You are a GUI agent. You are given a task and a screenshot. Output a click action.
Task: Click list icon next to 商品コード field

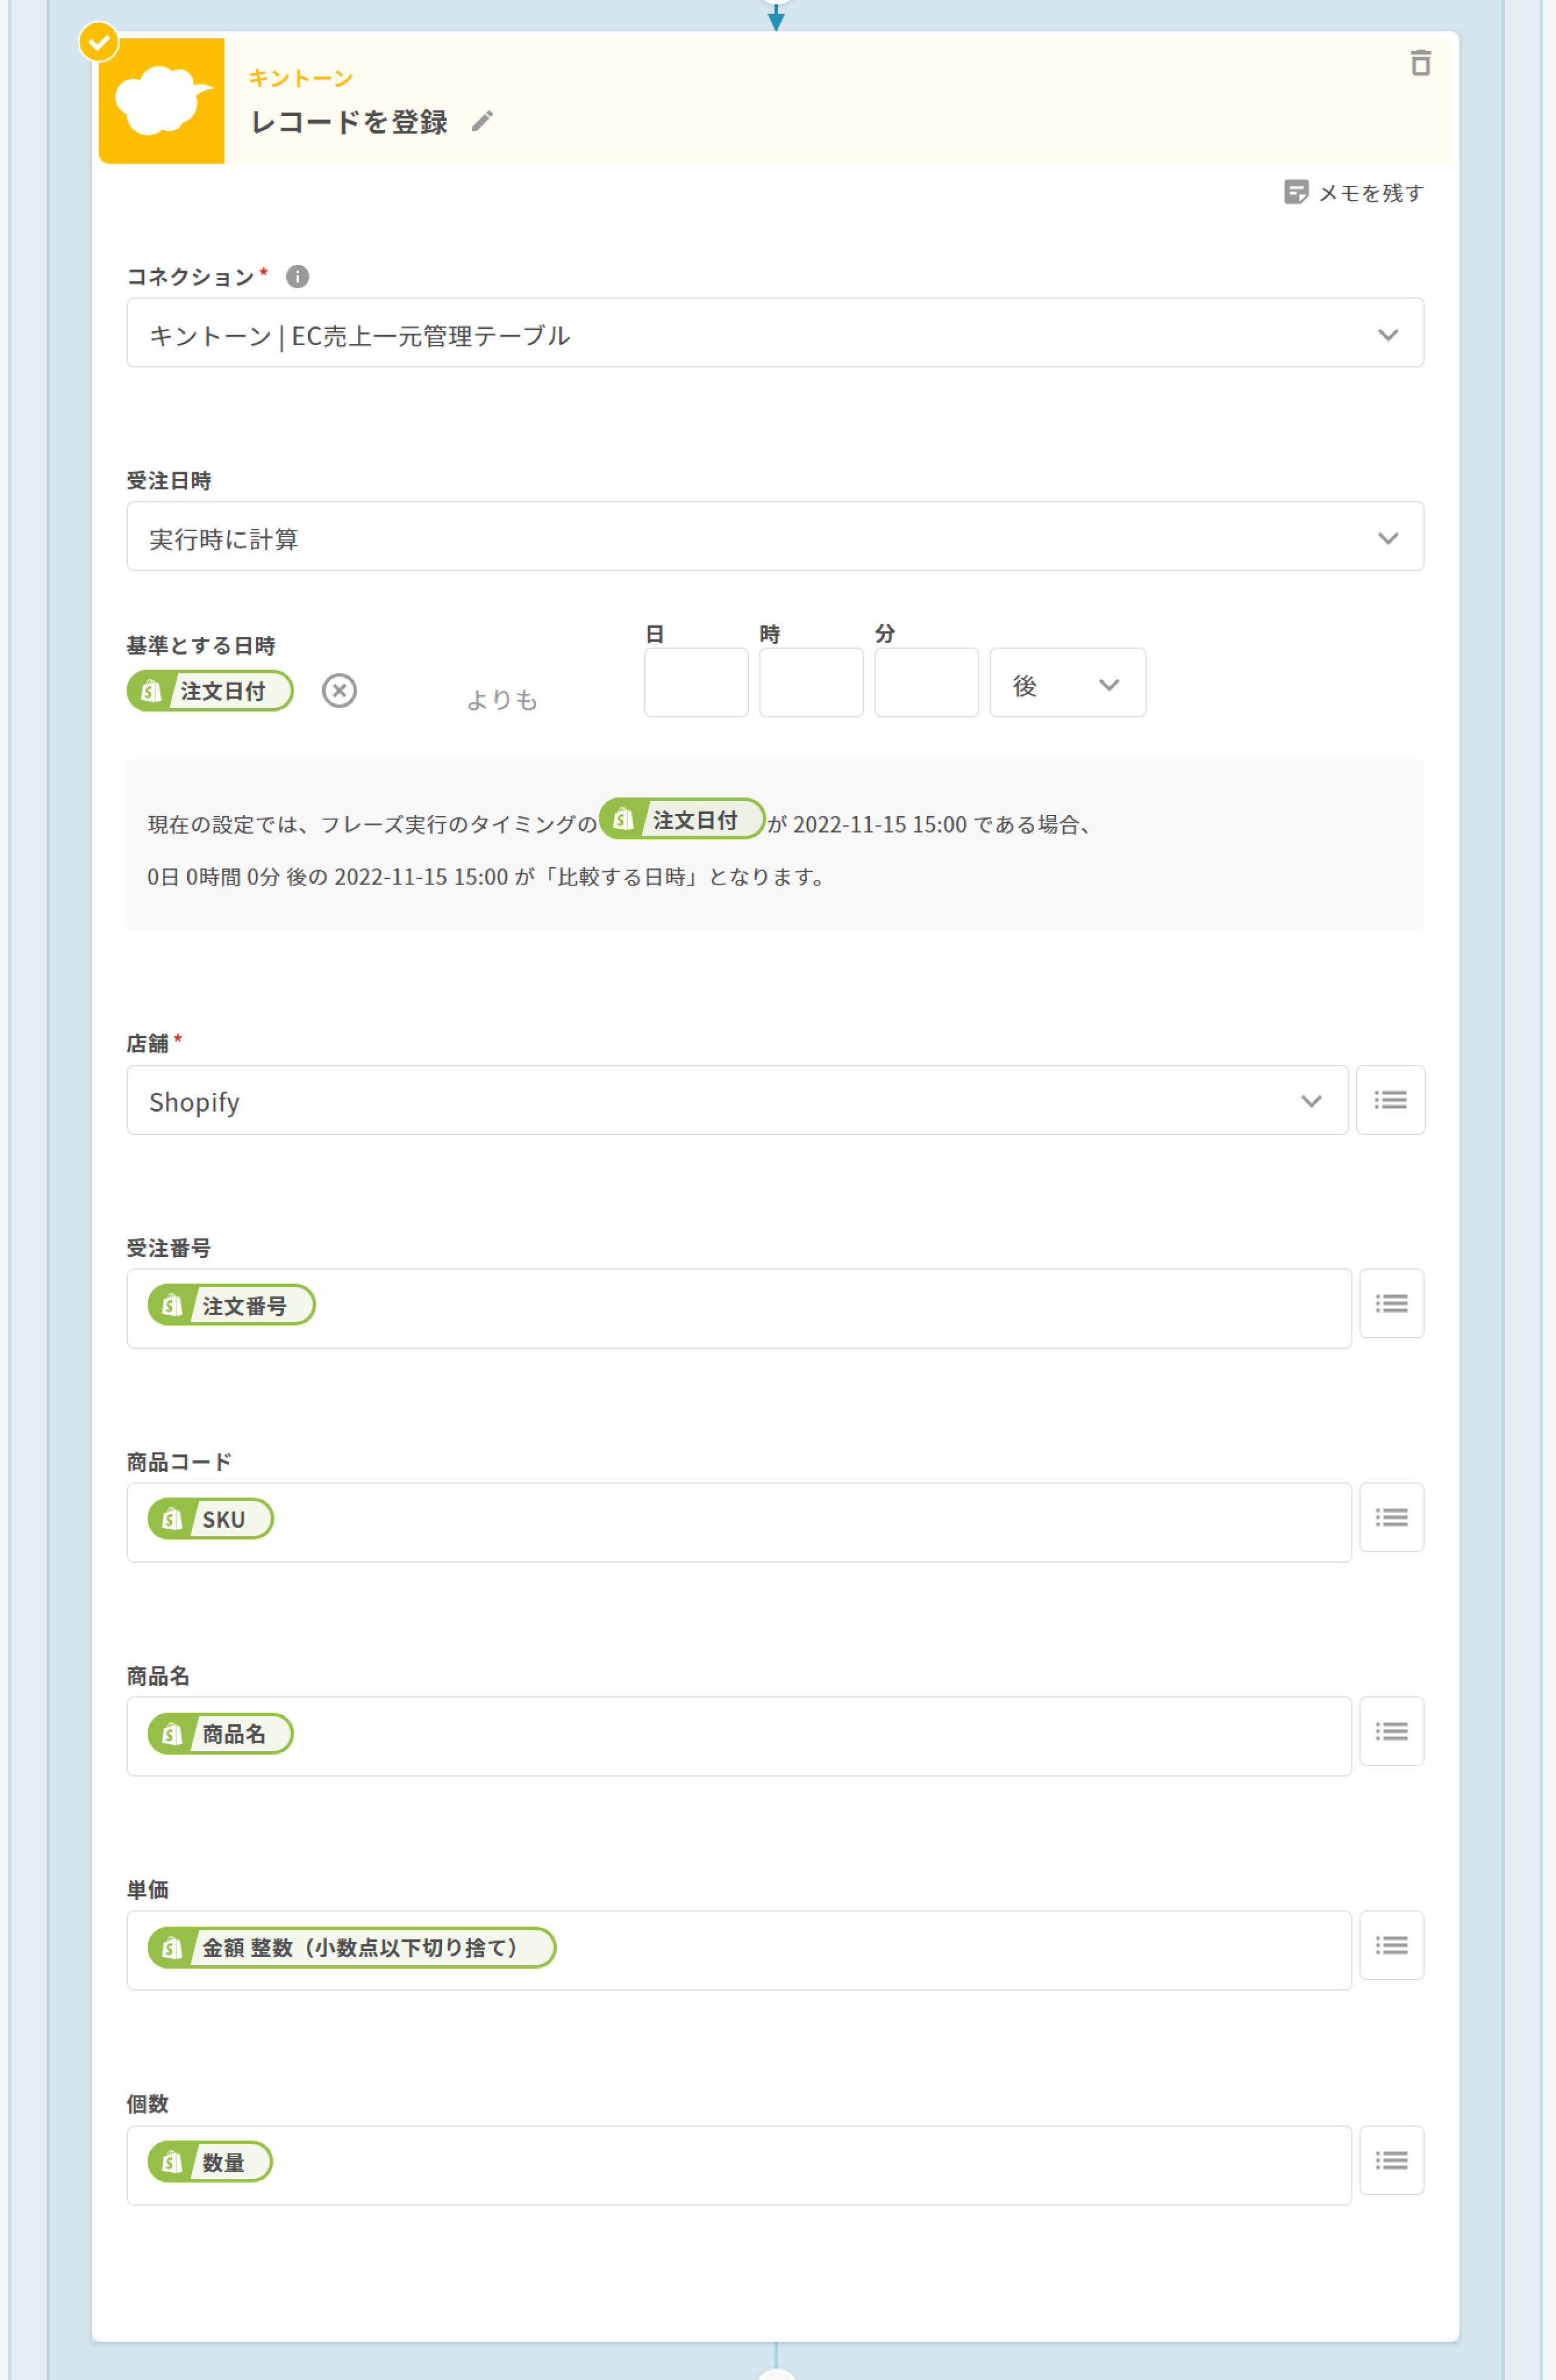[x=1390, y=1518]
